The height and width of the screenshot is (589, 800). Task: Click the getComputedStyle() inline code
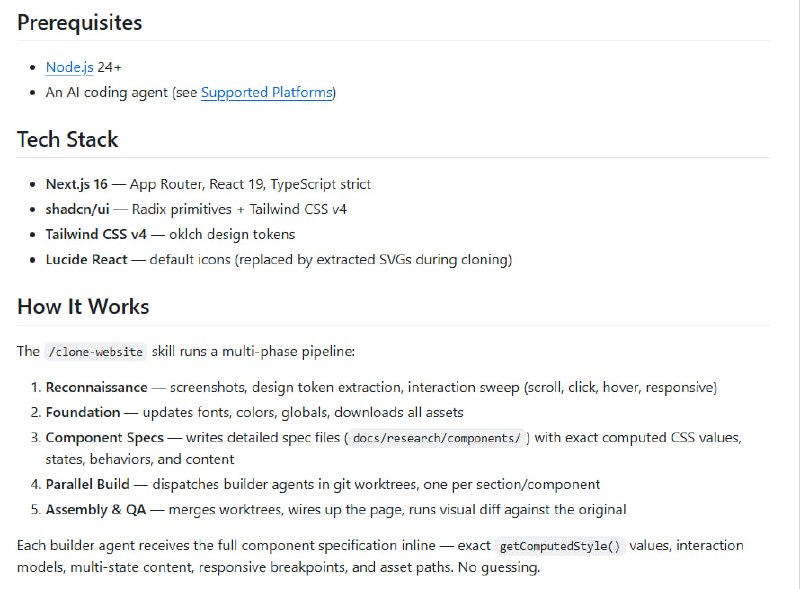click(x=559, y=546)
